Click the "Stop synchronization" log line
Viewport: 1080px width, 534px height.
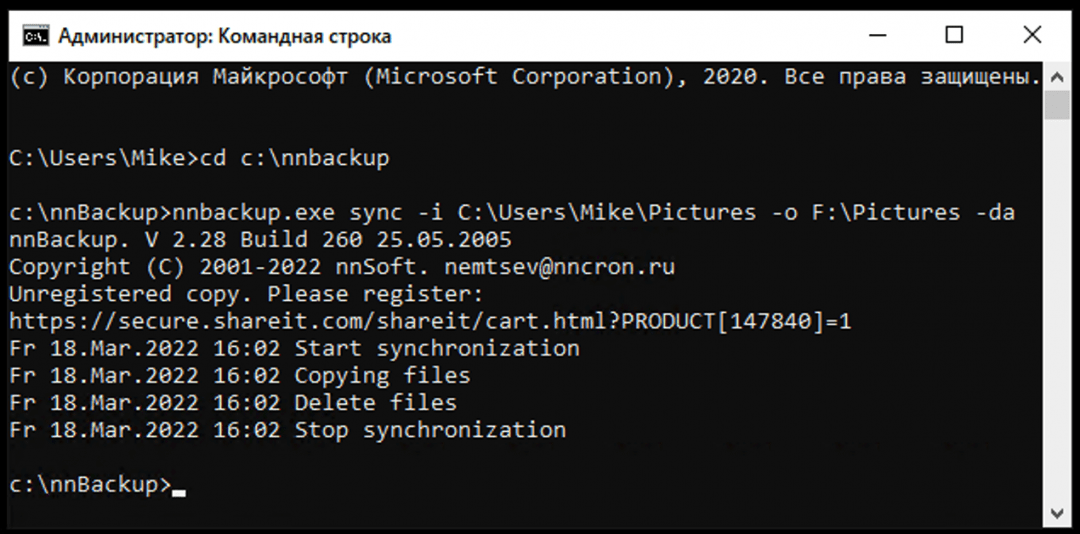(x=429, y=430)
